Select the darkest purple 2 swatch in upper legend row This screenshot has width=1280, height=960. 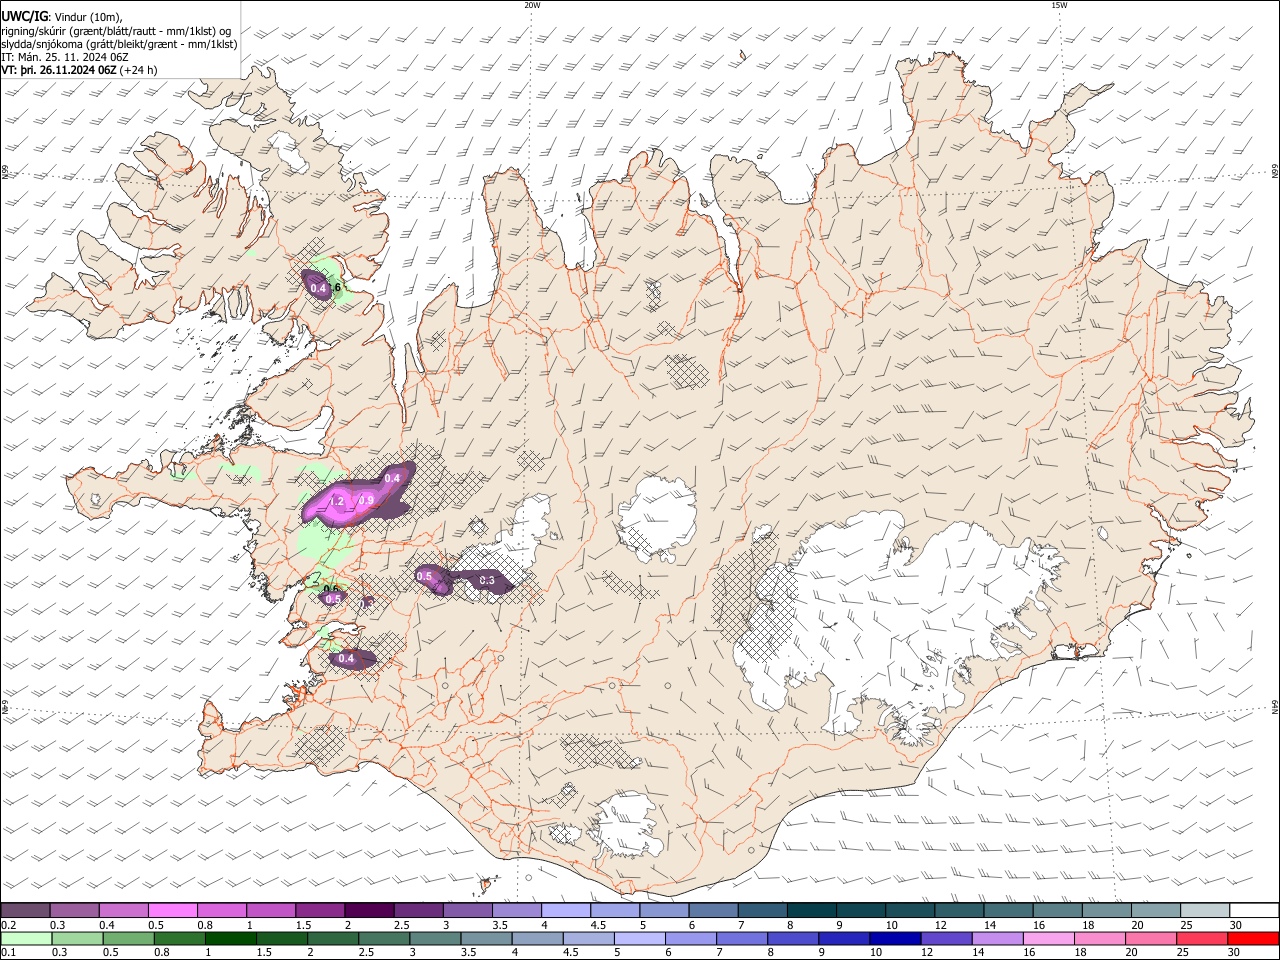tap(368, 910)
